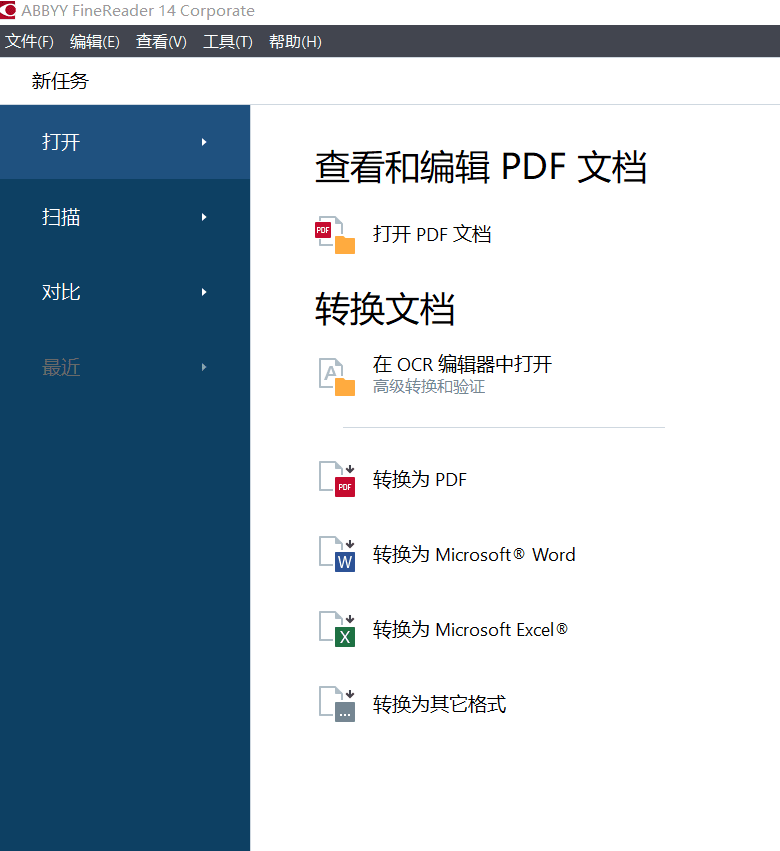Open the 查看(V) menu
Screen dimensions: 780x851
point(161,41)
